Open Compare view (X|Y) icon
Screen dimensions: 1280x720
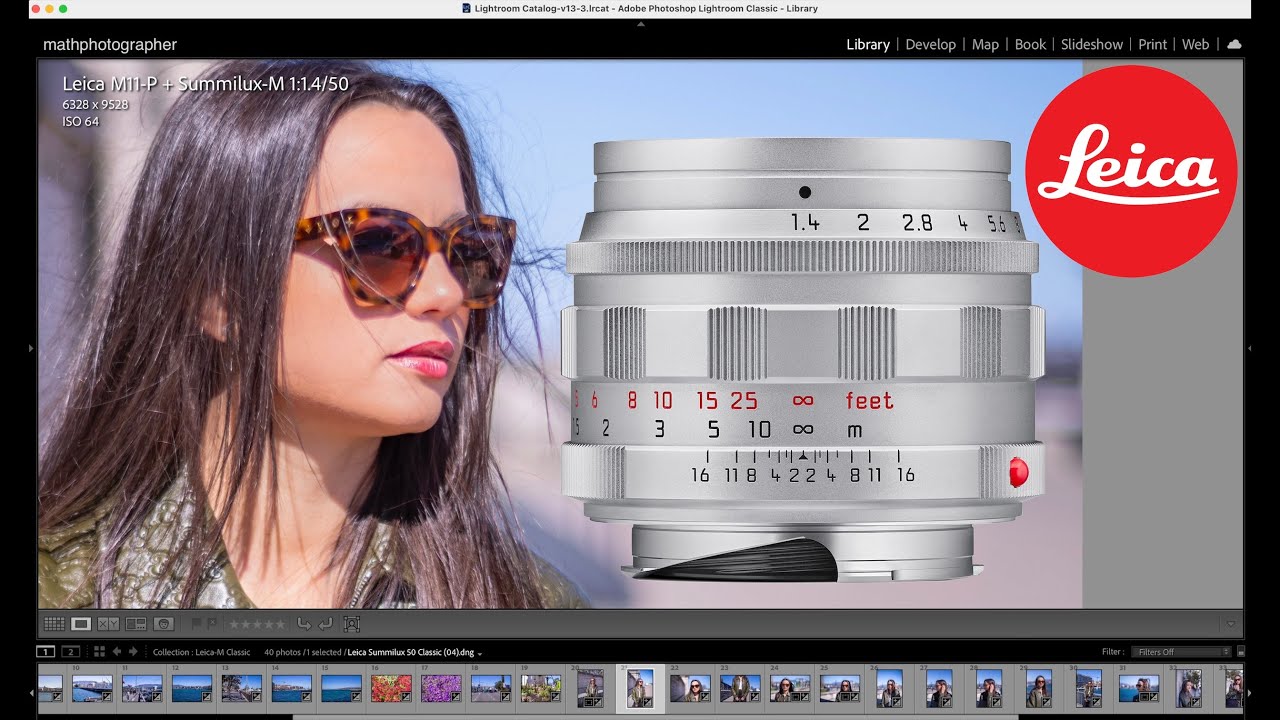point(108,624)
